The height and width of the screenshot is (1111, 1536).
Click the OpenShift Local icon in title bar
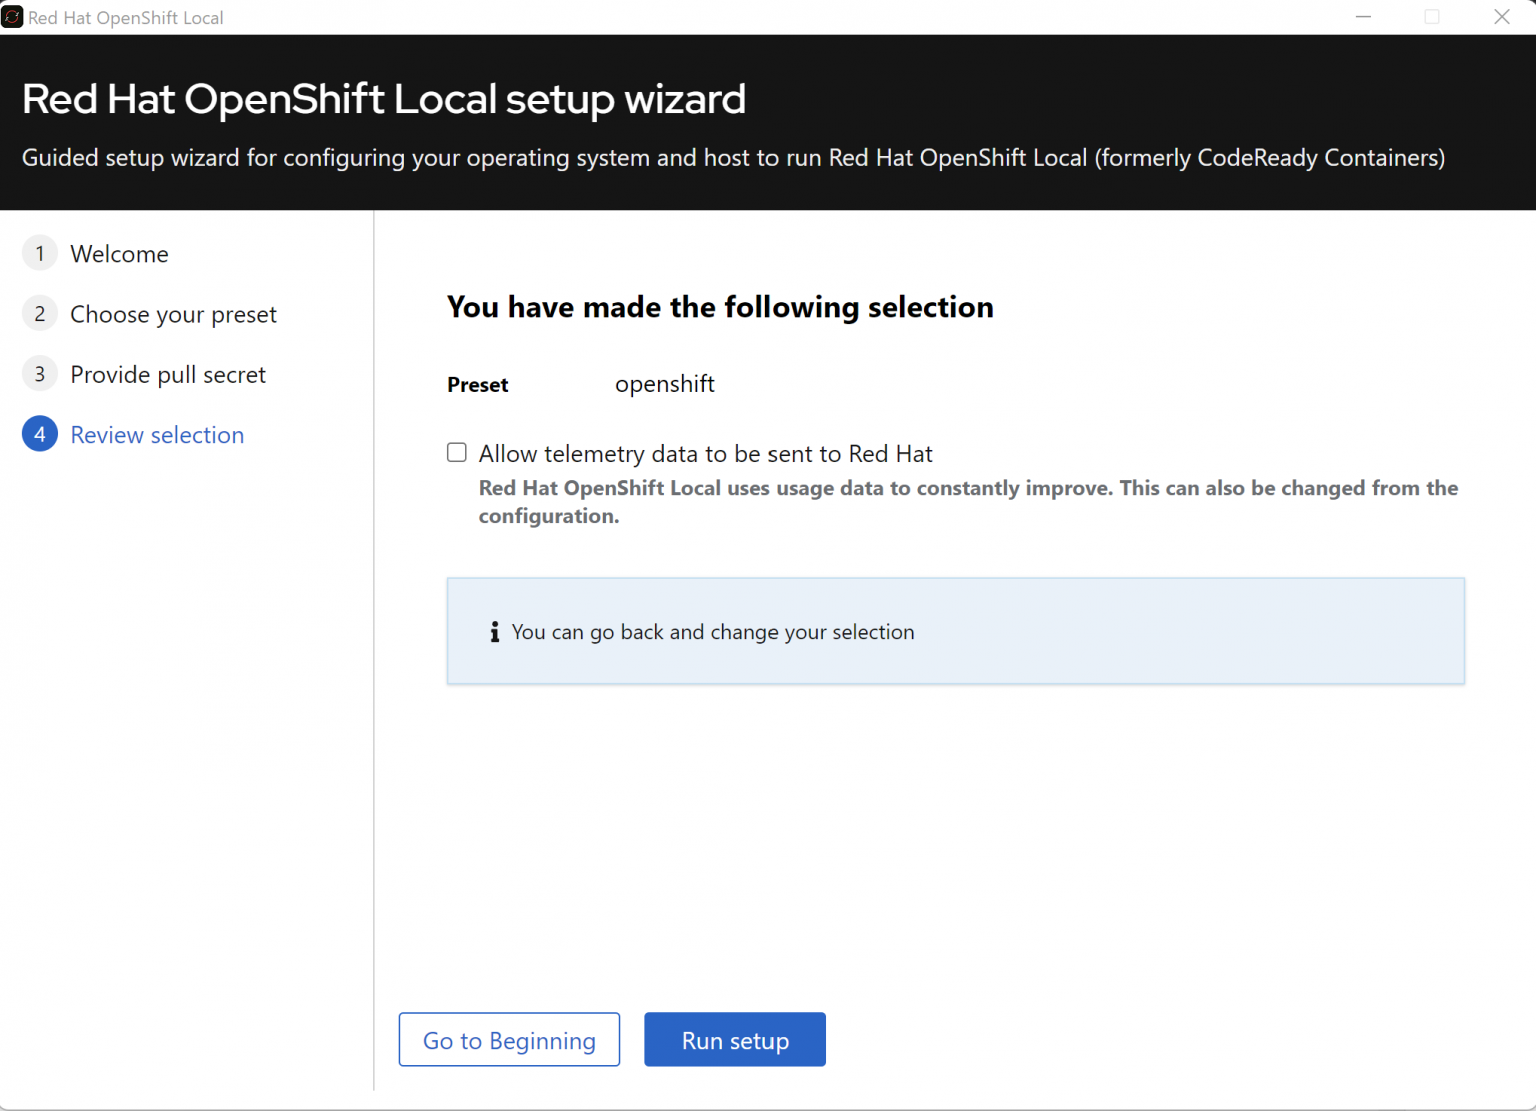[x=13, y=16]
